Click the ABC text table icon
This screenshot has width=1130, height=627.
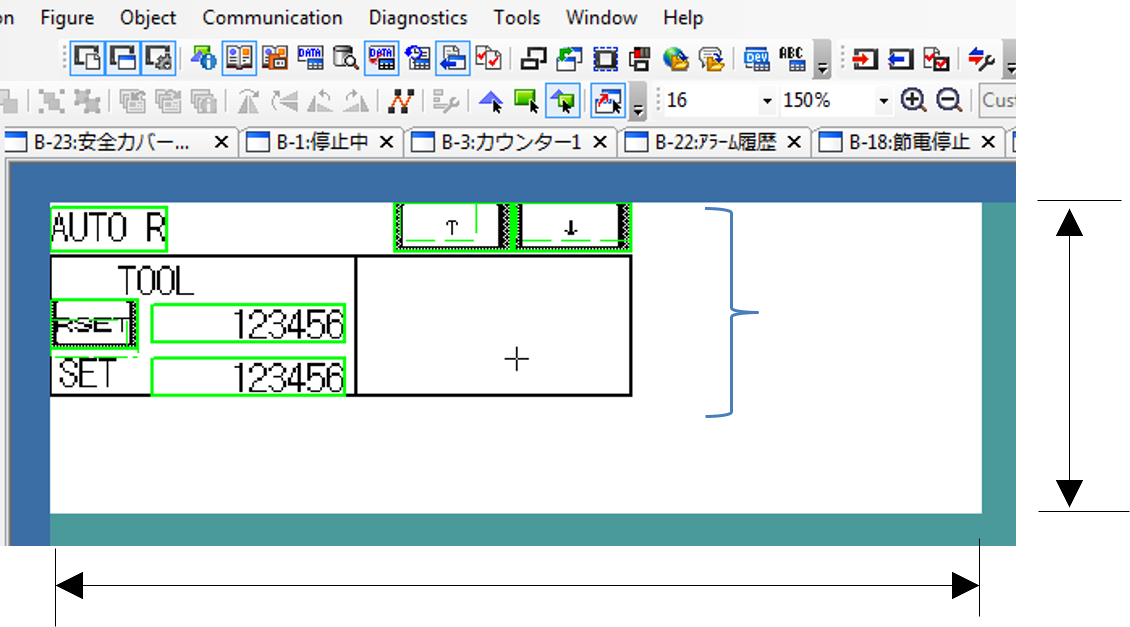click(792, 58)
